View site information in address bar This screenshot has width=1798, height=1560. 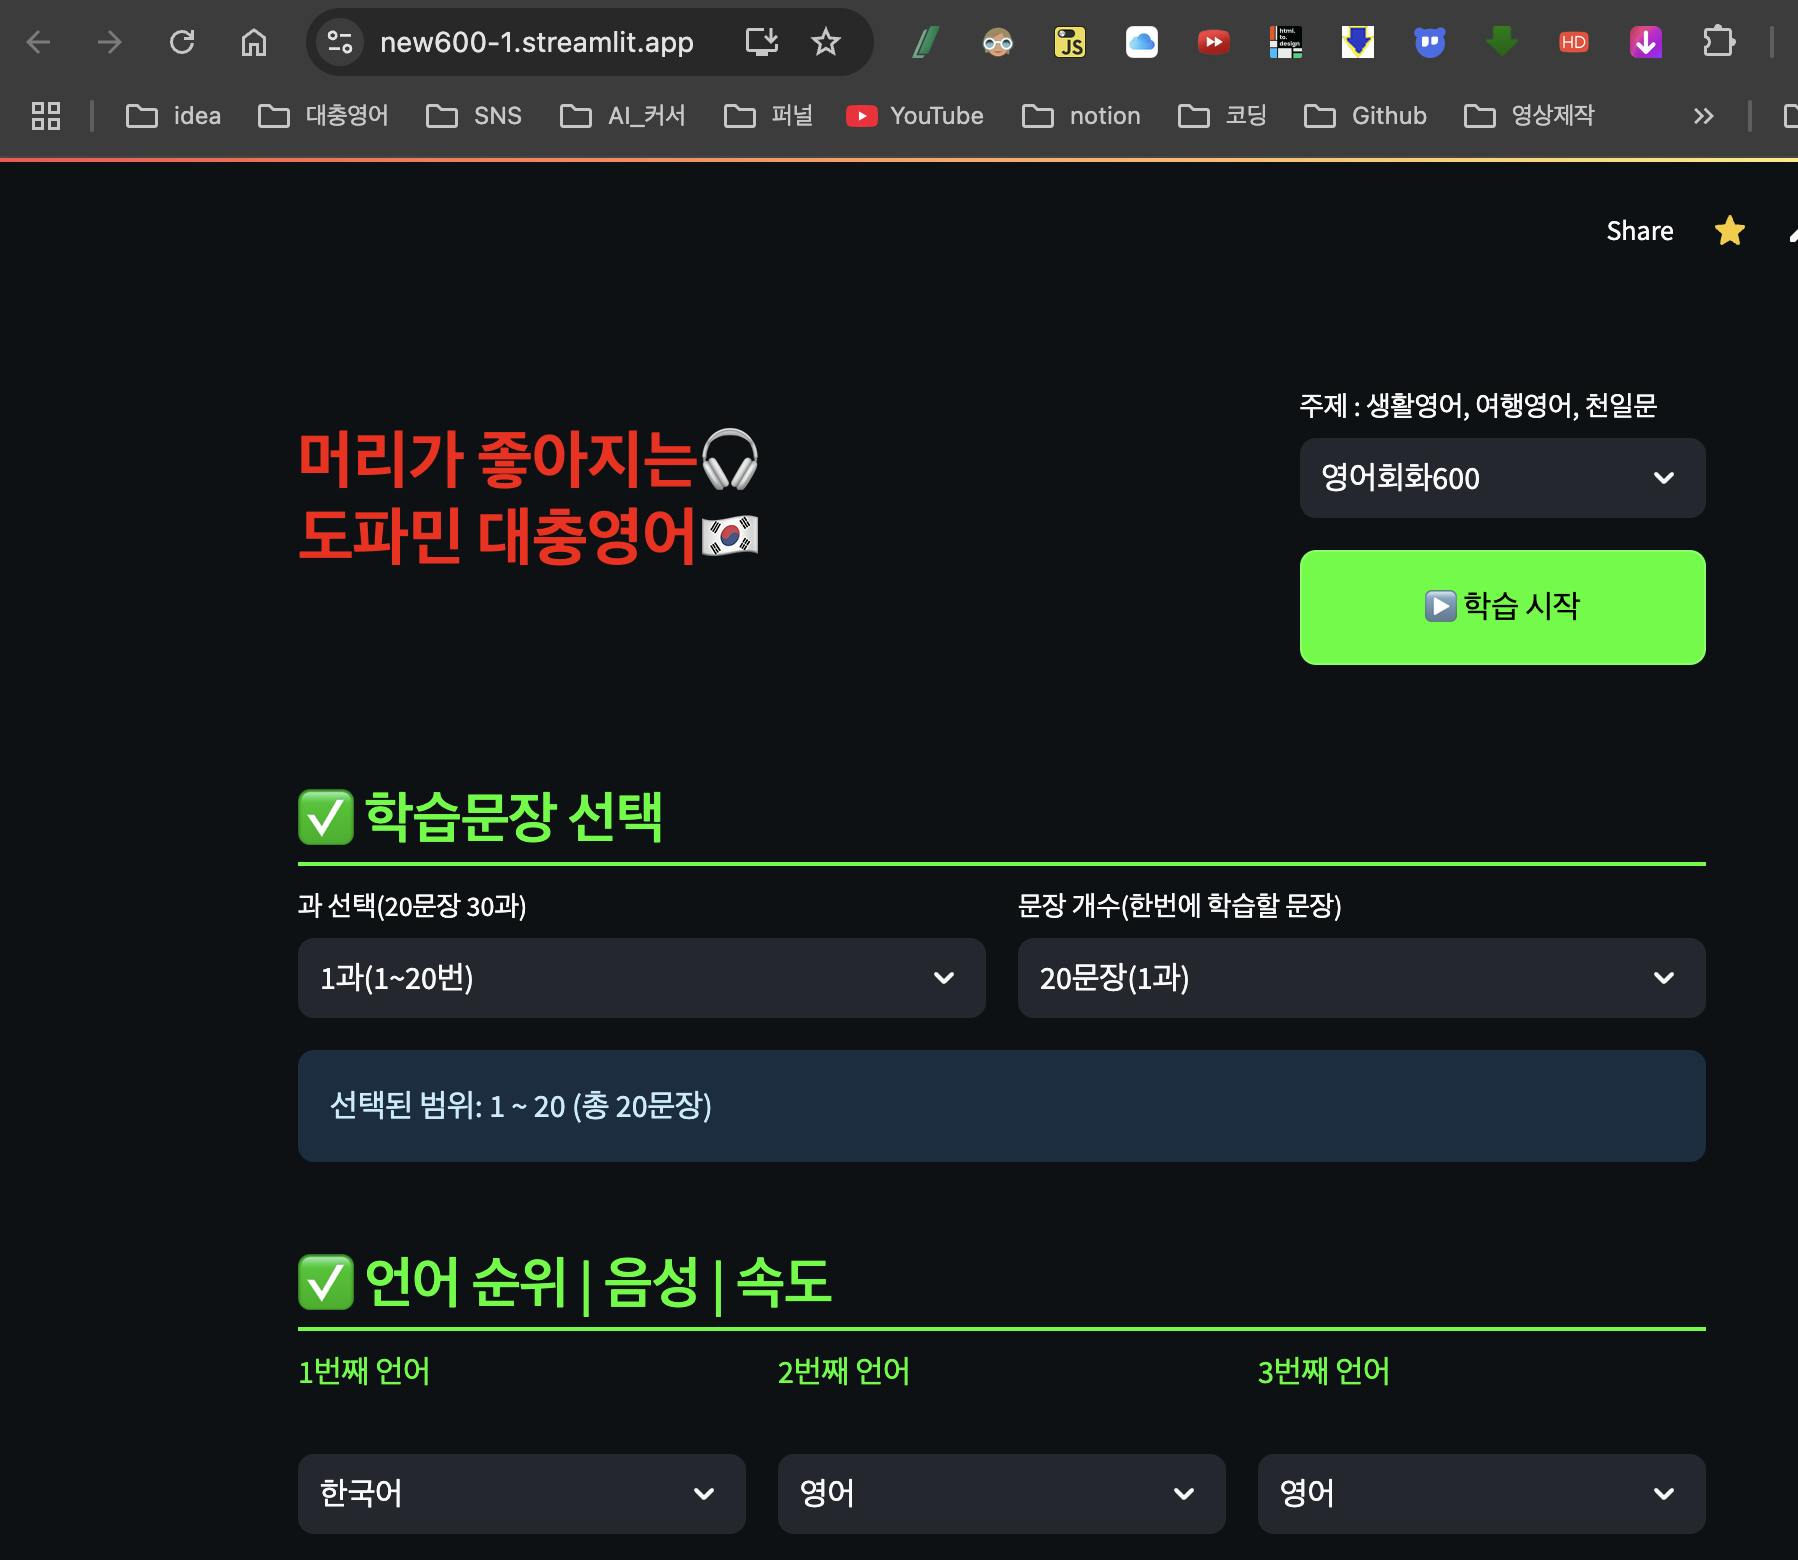340,42
